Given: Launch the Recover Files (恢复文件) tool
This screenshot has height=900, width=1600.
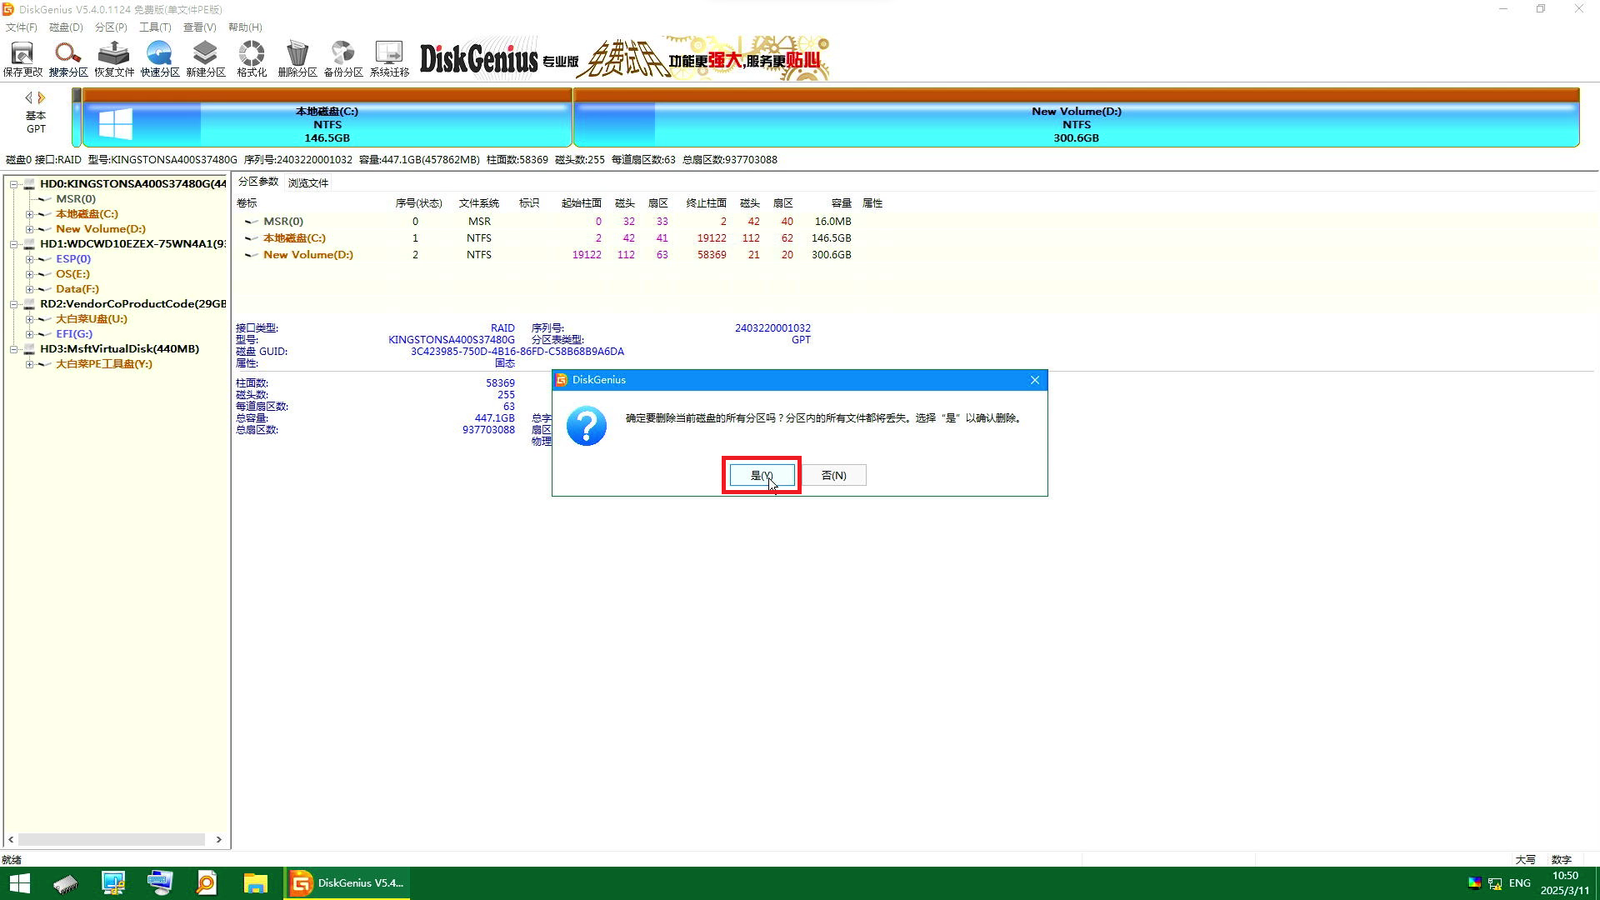Looking at the screenshot, I should pyautogui.click(x=114, y=59).
